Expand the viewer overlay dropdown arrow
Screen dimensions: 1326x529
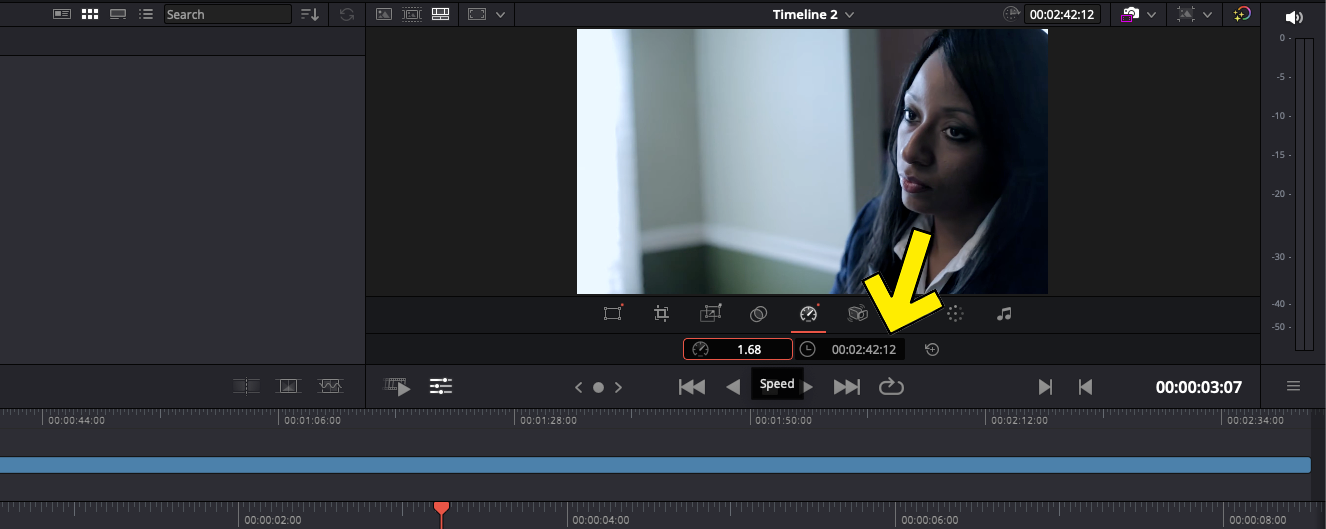coord(1208,14)
